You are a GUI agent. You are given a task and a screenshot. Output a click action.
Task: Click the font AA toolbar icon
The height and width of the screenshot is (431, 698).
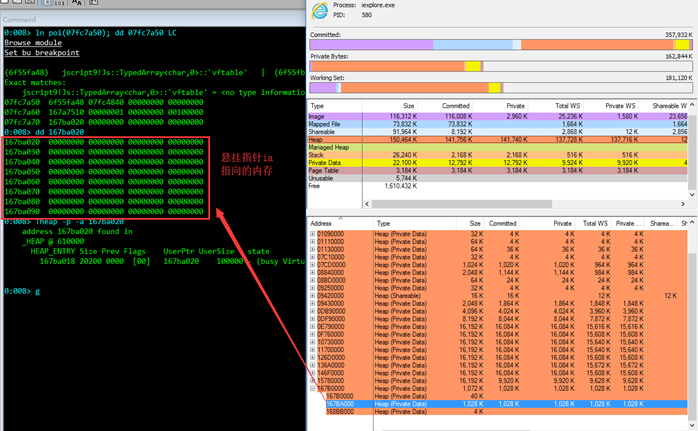(x=77, y=3)
